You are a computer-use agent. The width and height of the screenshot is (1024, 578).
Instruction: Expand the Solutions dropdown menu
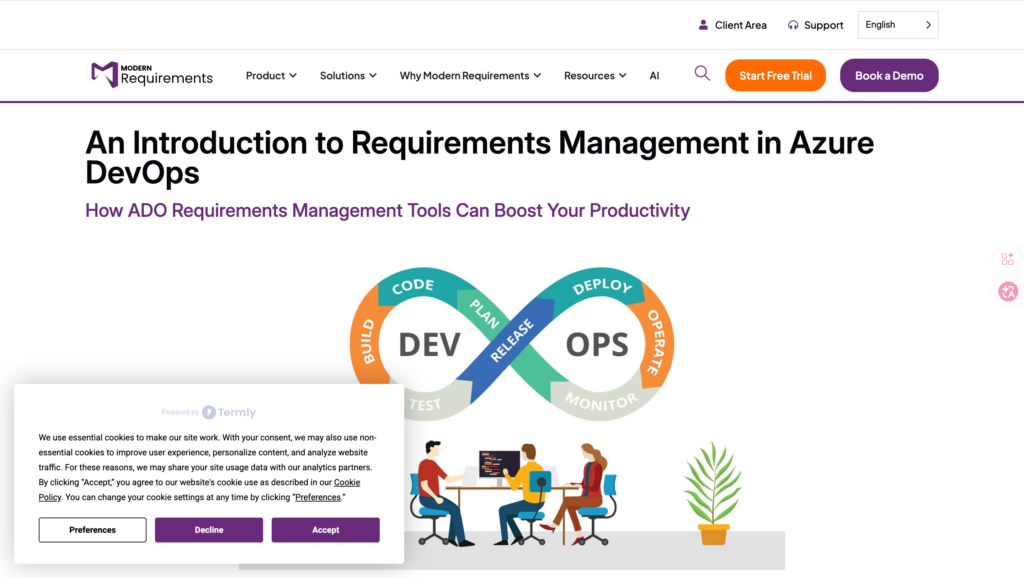[348, 76]
